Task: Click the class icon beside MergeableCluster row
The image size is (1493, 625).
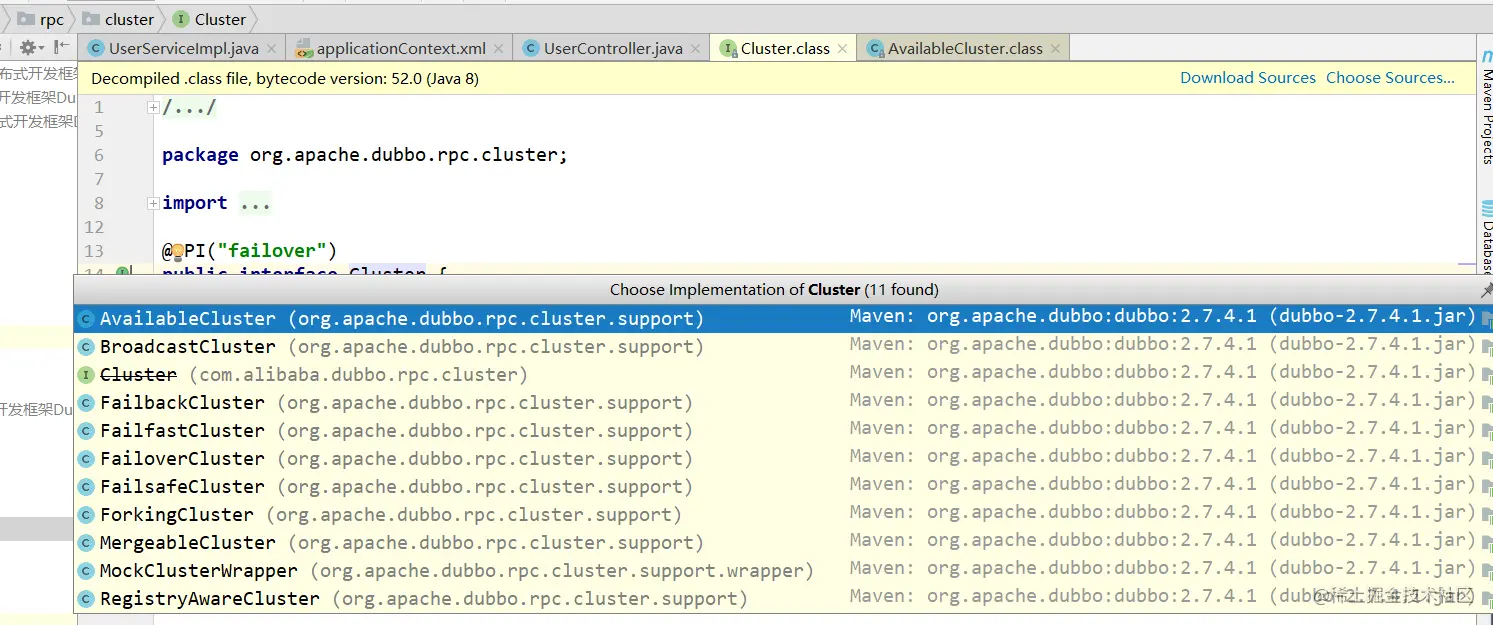Action: 87,543
